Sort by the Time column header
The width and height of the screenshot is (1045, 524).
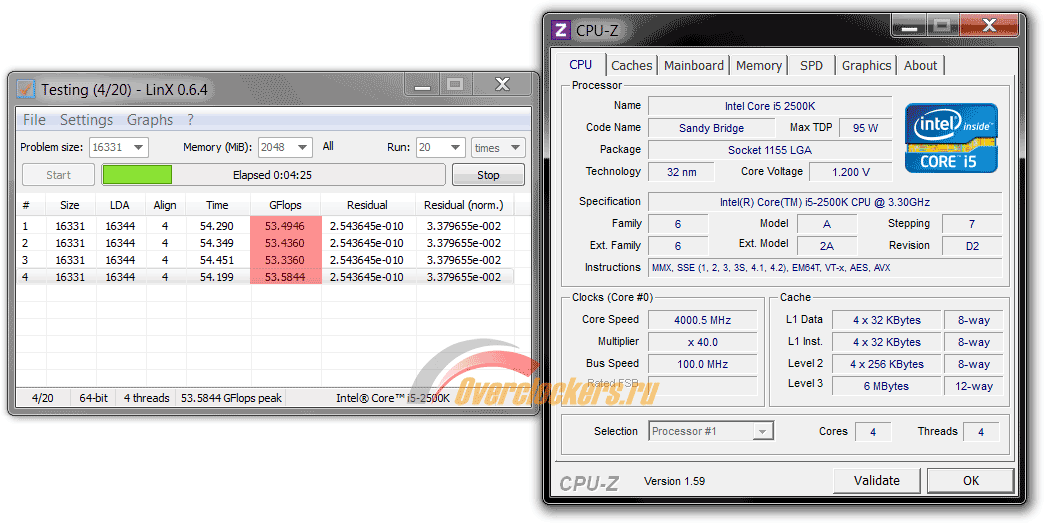pyautogui.click(x=217, y=205)
